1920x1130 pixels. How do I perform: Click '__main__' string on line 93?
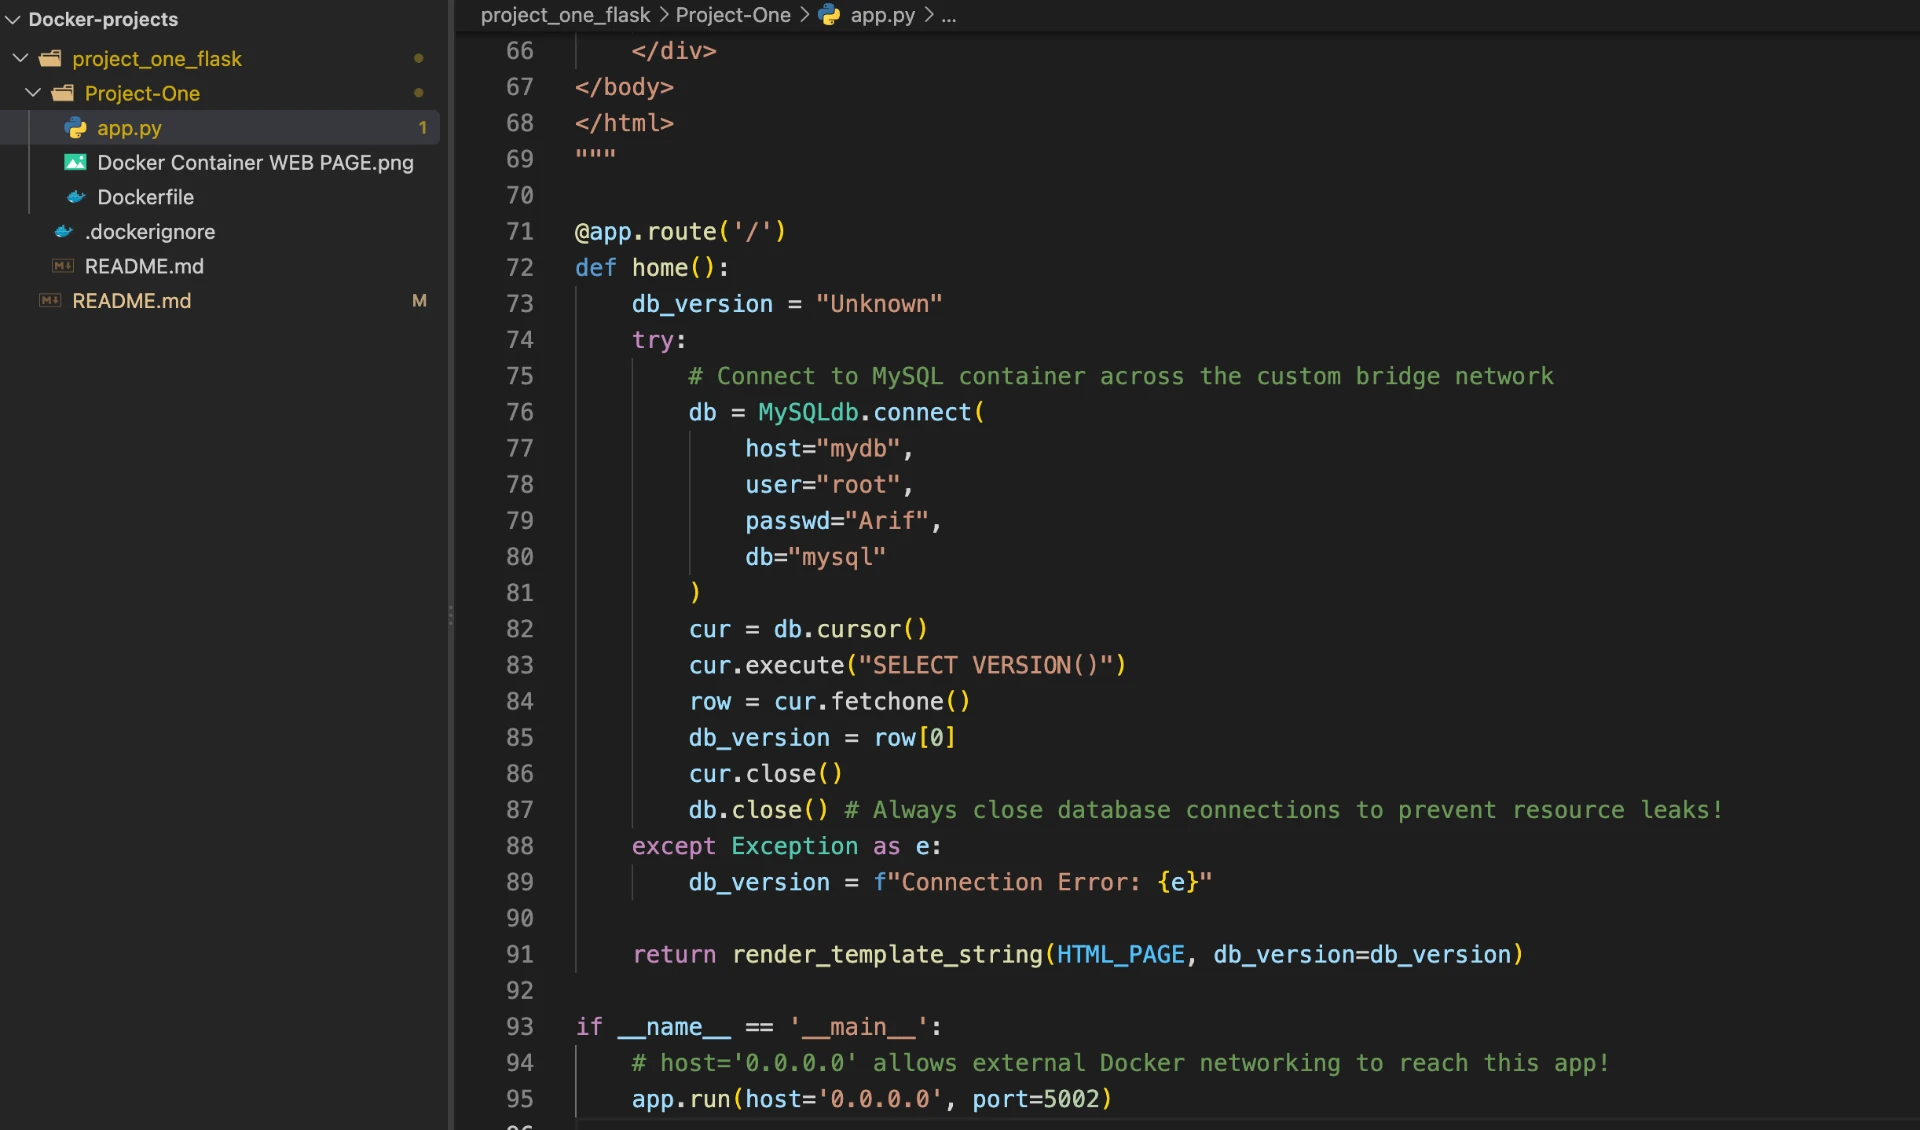point(858,1027)
